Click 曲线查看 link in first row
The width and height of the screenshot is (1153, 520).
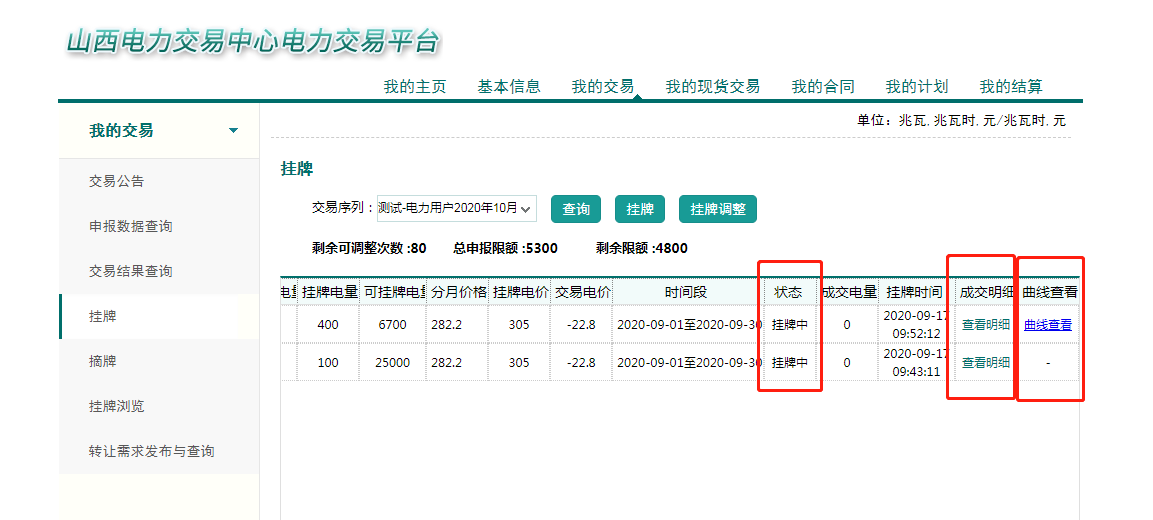click(1048, 325)
